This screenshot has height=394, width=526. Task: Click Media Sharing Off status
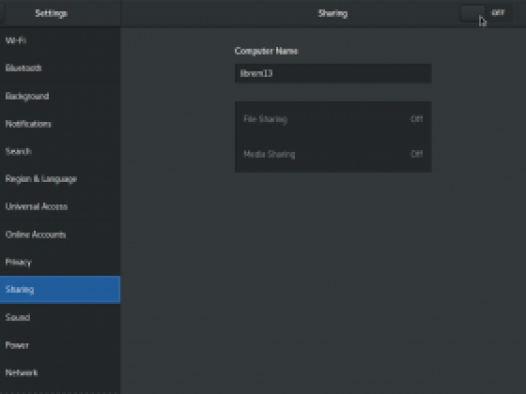tap(417, 154)
